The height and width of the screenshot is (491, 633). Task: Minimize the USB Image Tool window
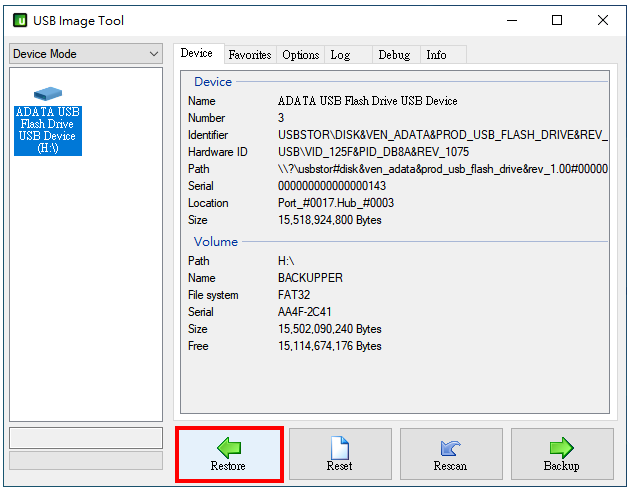pyautogui.click(x=512, y=20)
